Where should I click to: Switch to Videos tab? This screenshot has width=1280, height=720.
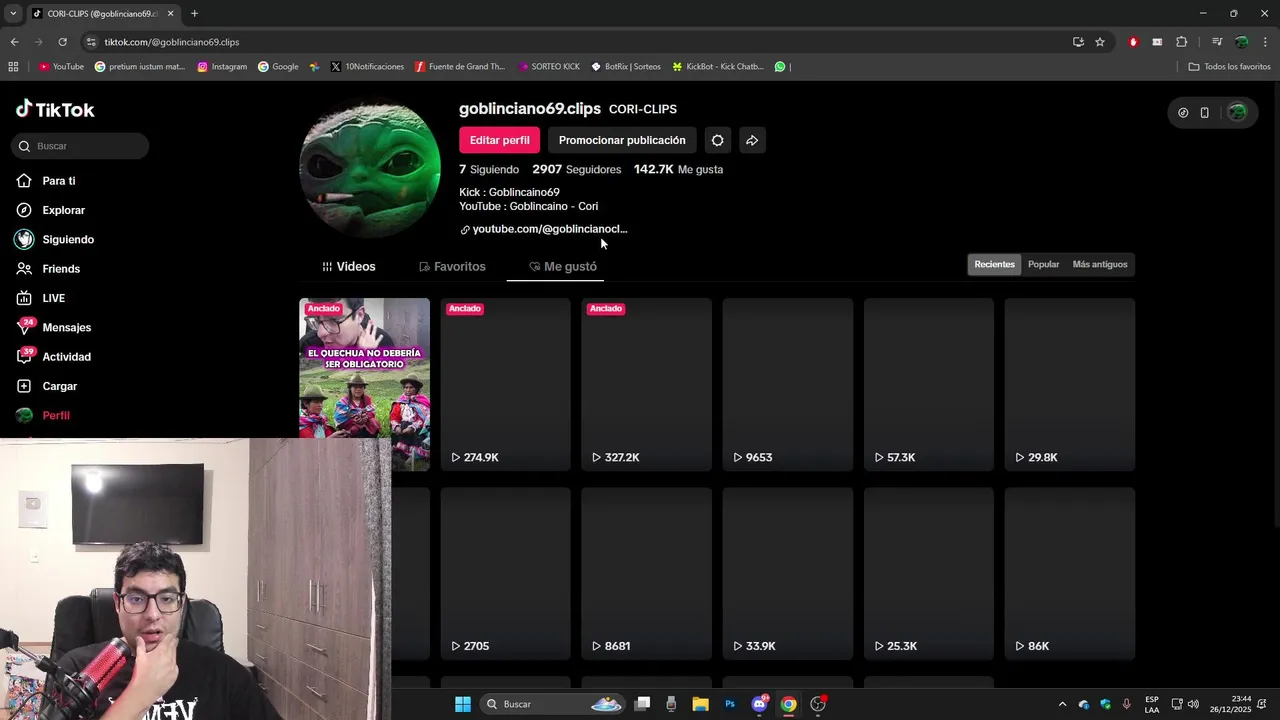coord(348,266)
